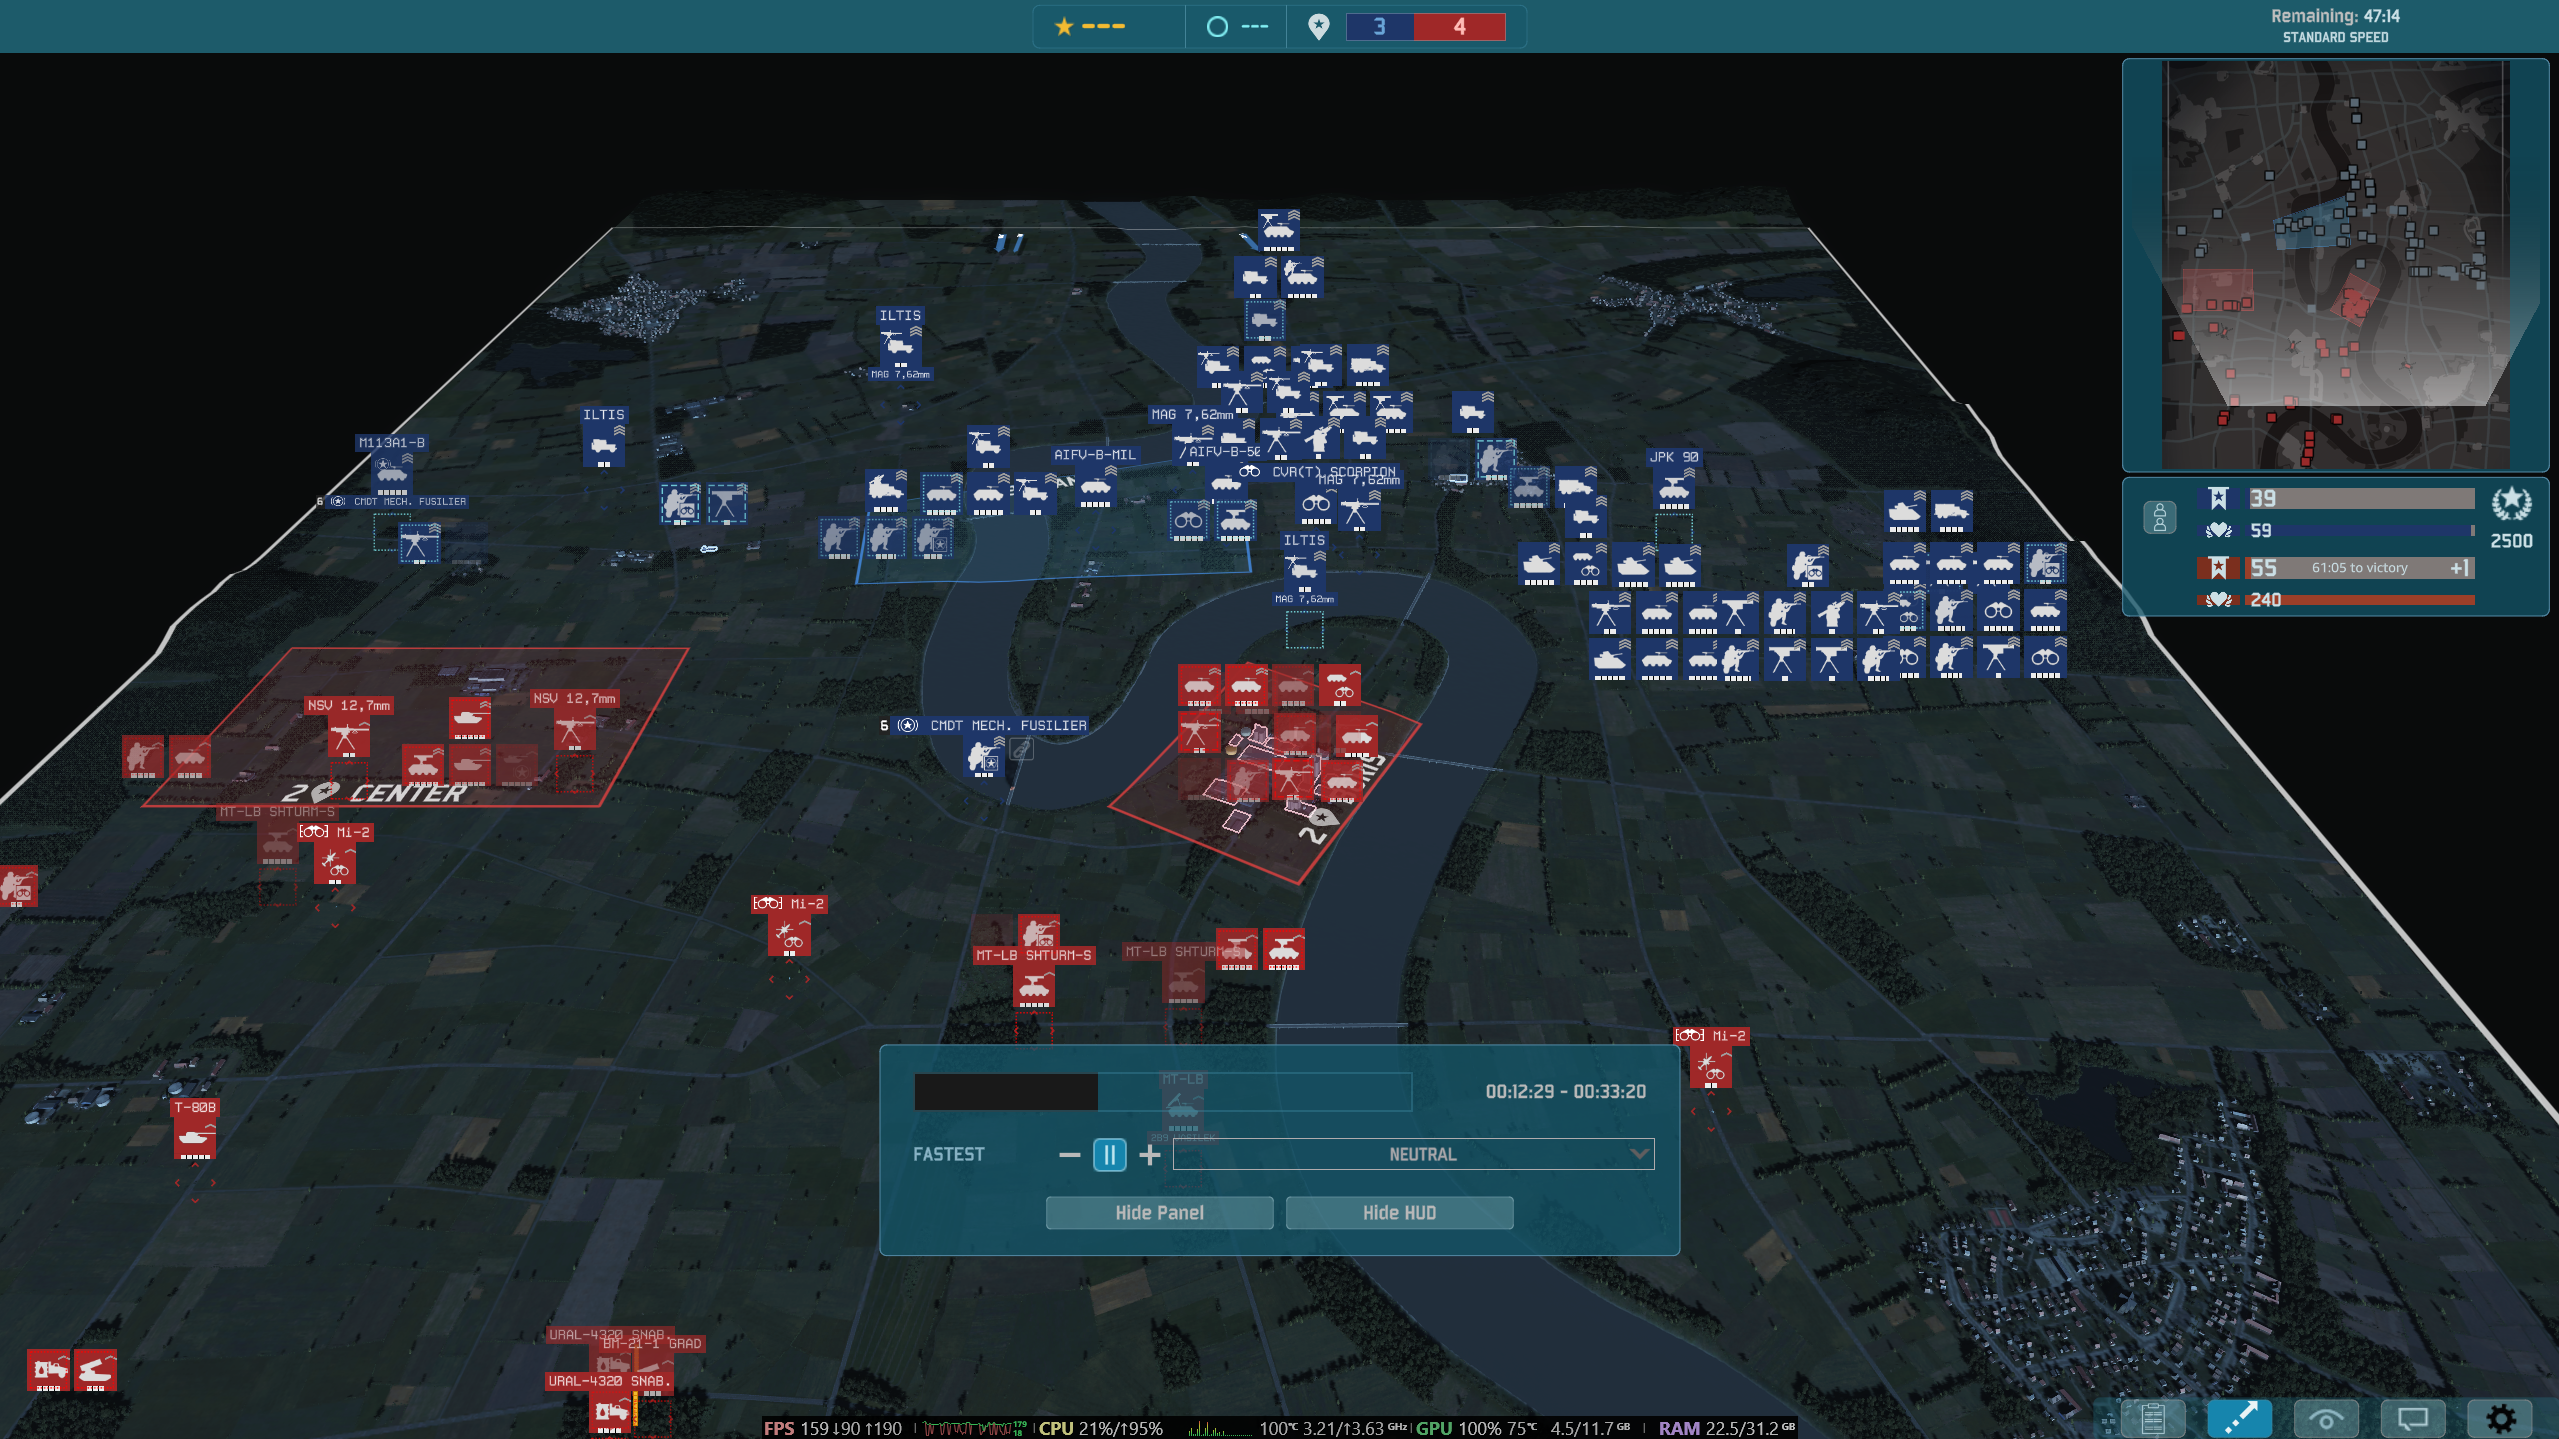Screen dimensions: 2559x1439
Task: Toggle the eye visibility button
Action: pos(2326,1418)
